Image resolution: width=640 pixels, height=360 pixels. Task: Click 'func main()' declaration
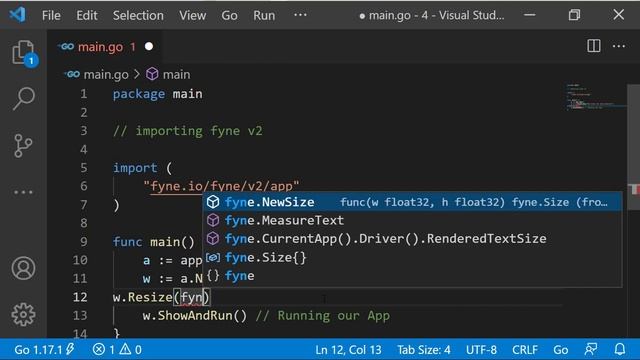154,242
